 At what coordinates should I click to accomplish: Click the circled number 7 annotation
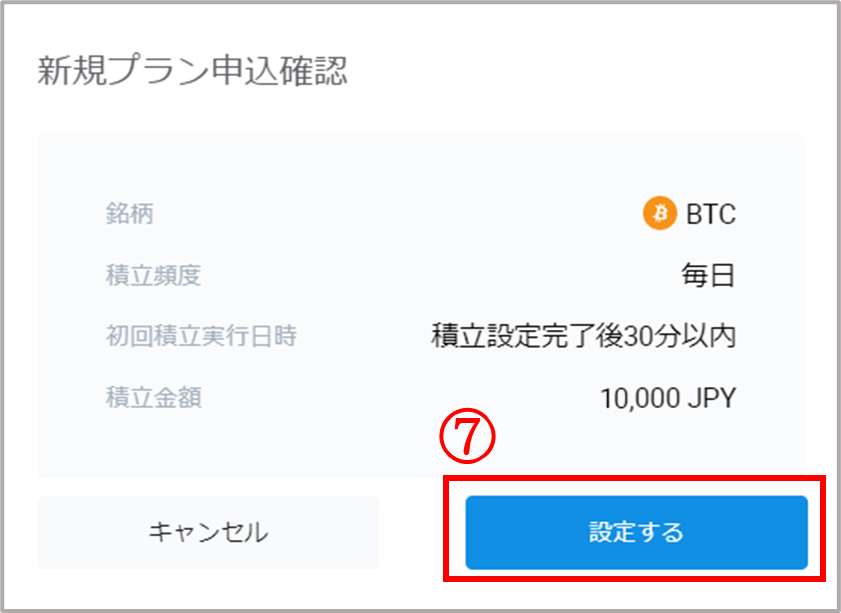coord(467,437)
